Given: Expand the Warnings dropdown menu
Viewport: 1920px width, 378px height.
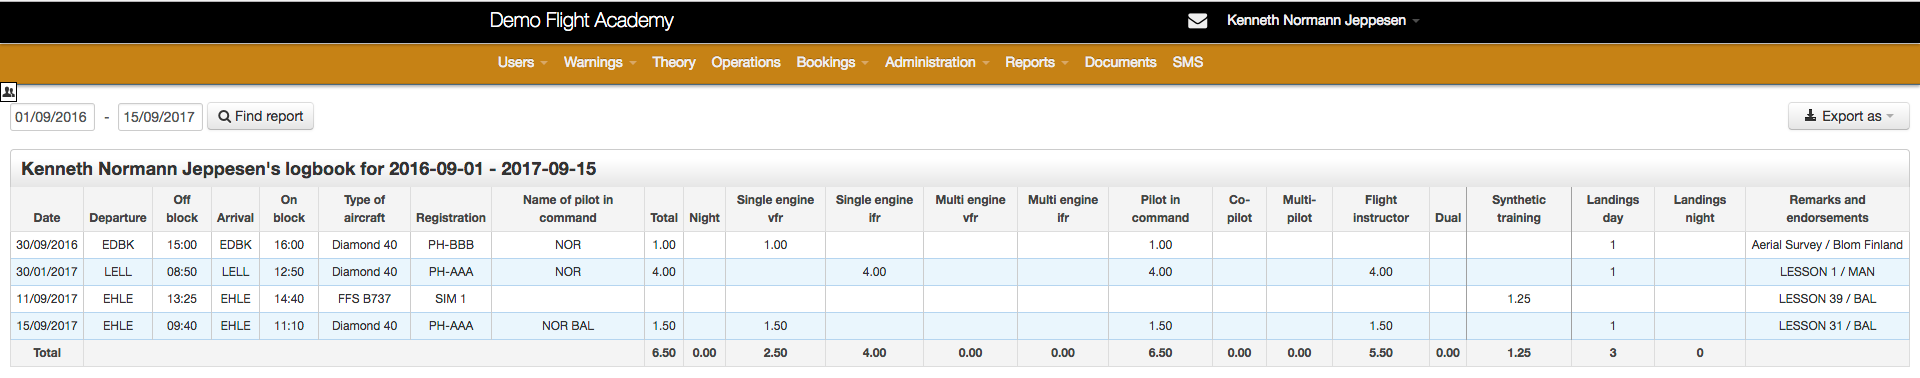Looking at the screenshot, I should (x=600, y=62).
